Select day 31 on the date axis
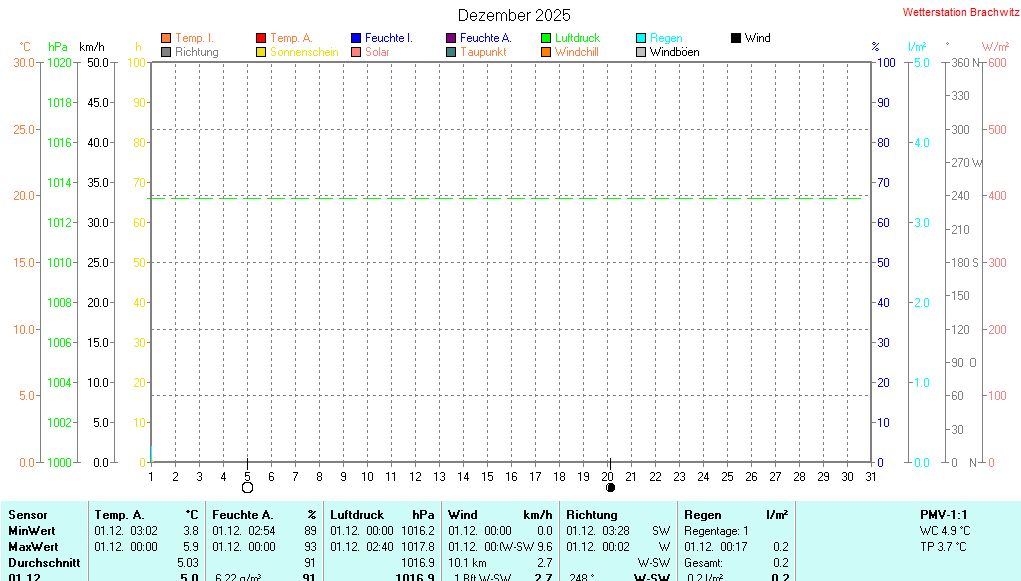1021x581 pixels. point(871,476)
